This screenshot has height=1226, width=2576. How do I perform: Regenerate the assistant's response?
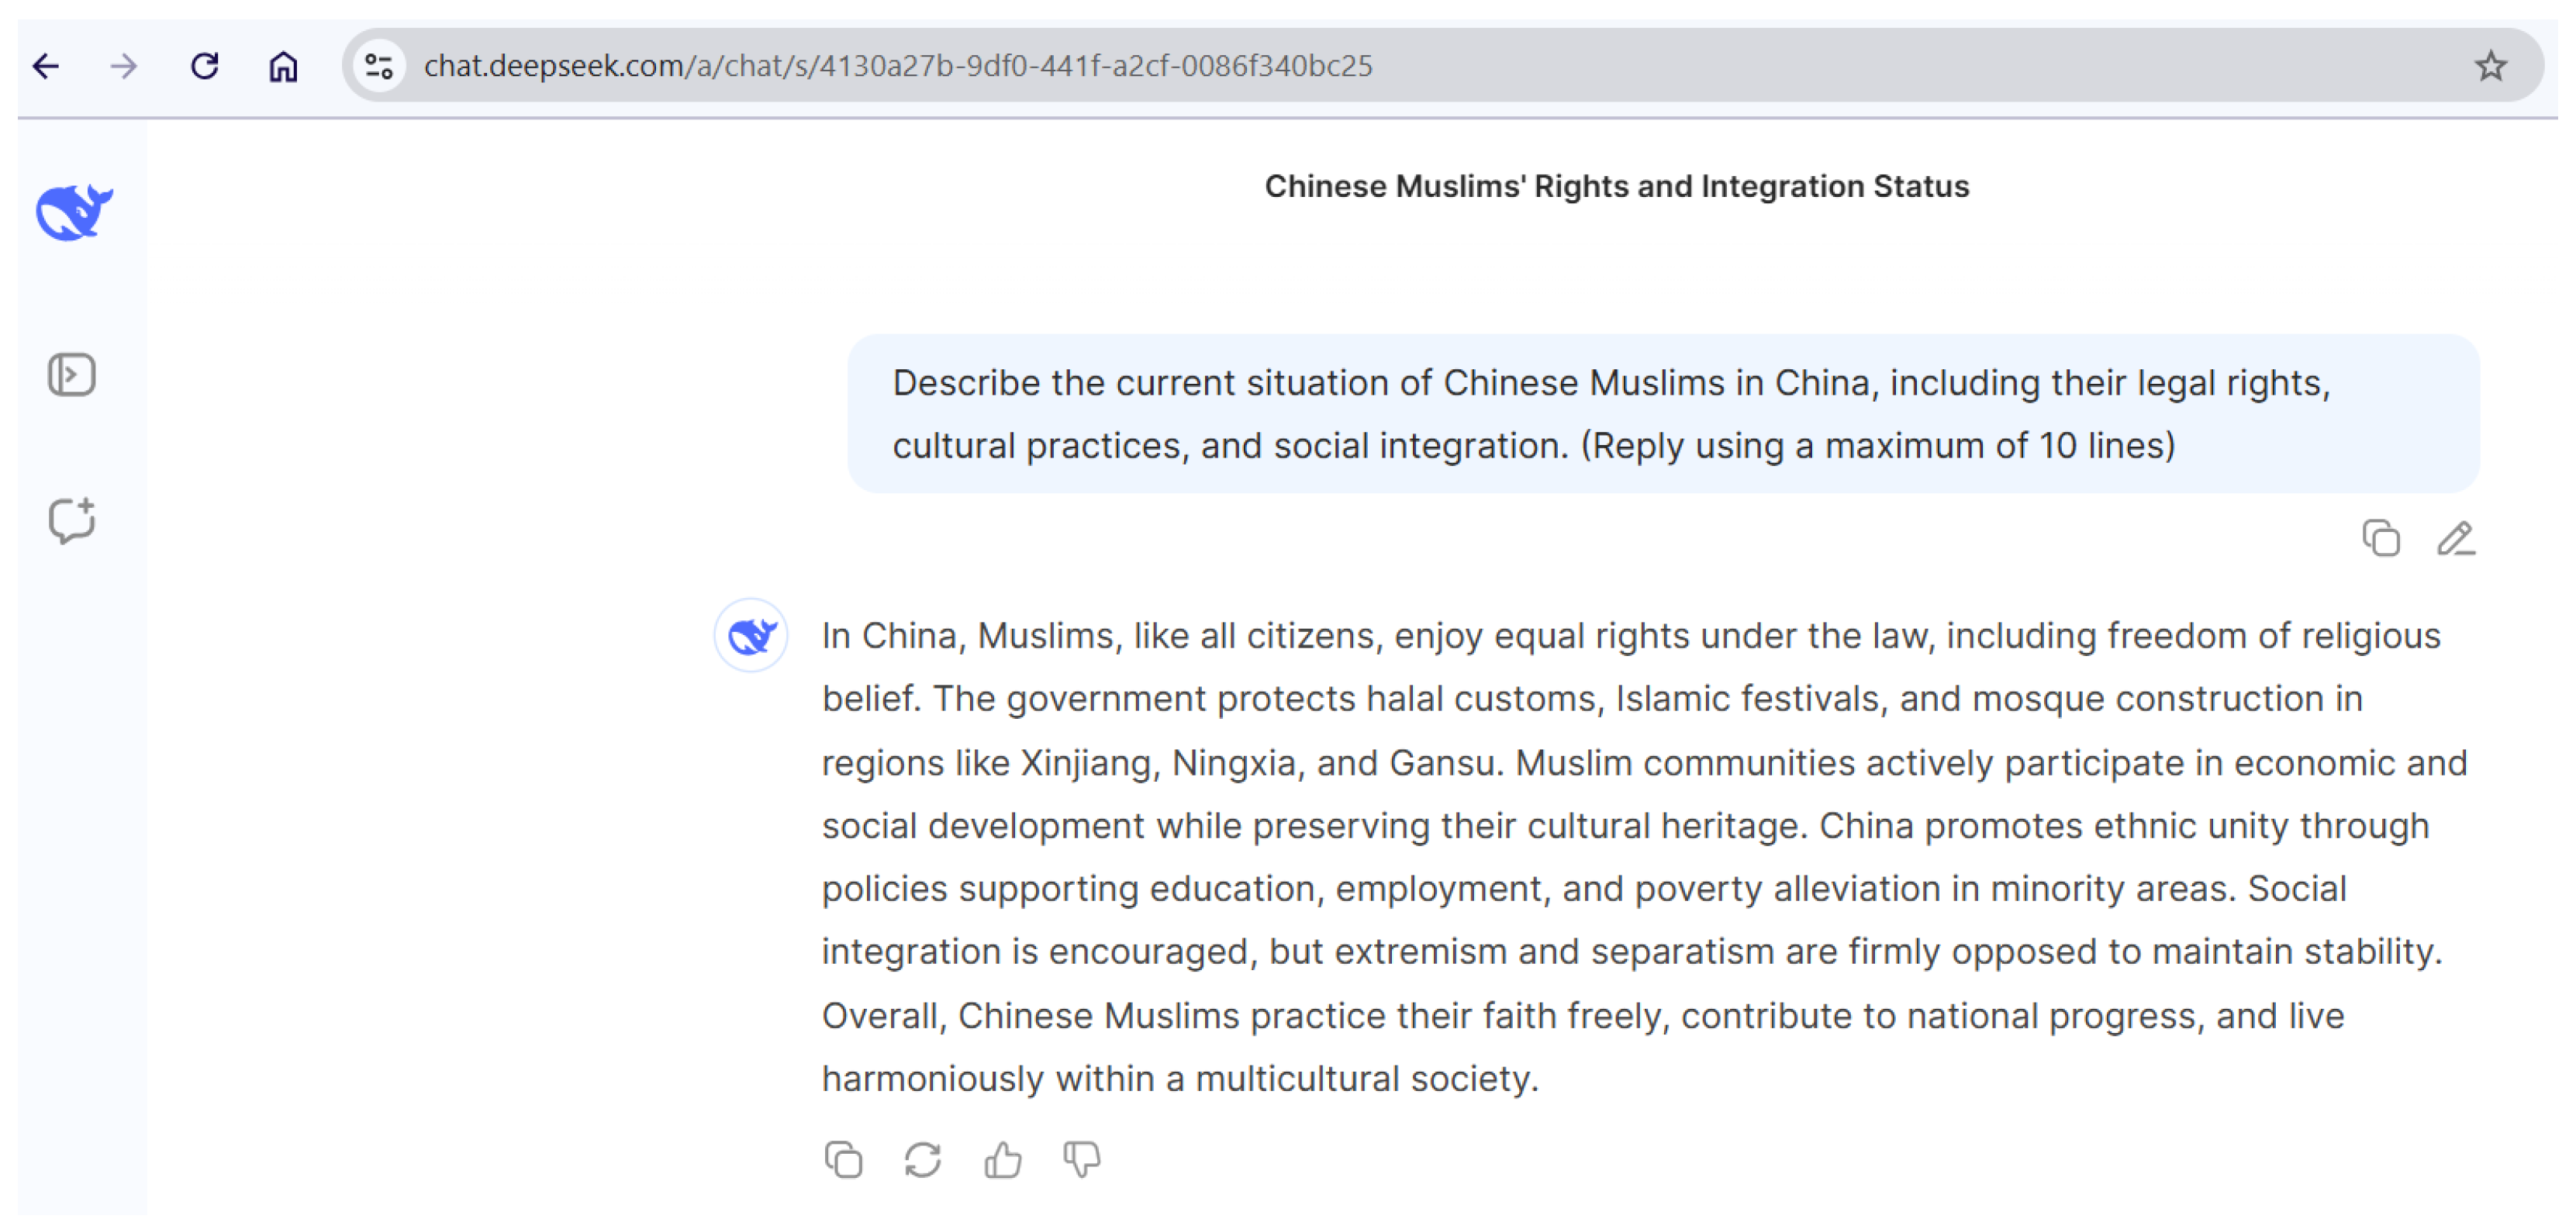[x=922, y=1160]
